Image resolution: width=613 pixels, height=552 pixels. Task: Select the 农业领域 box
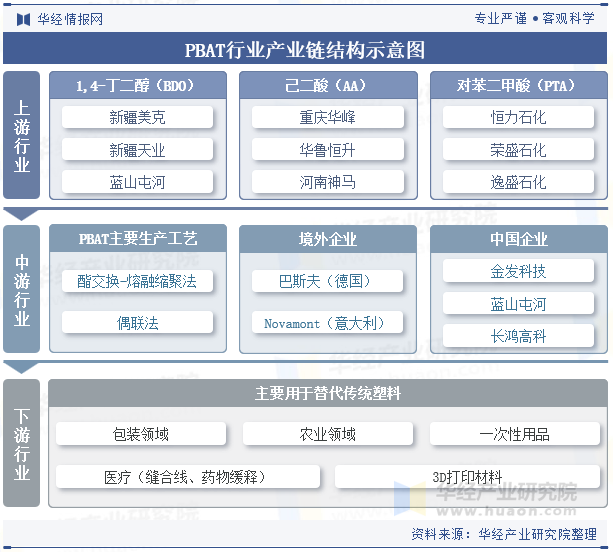328,434
